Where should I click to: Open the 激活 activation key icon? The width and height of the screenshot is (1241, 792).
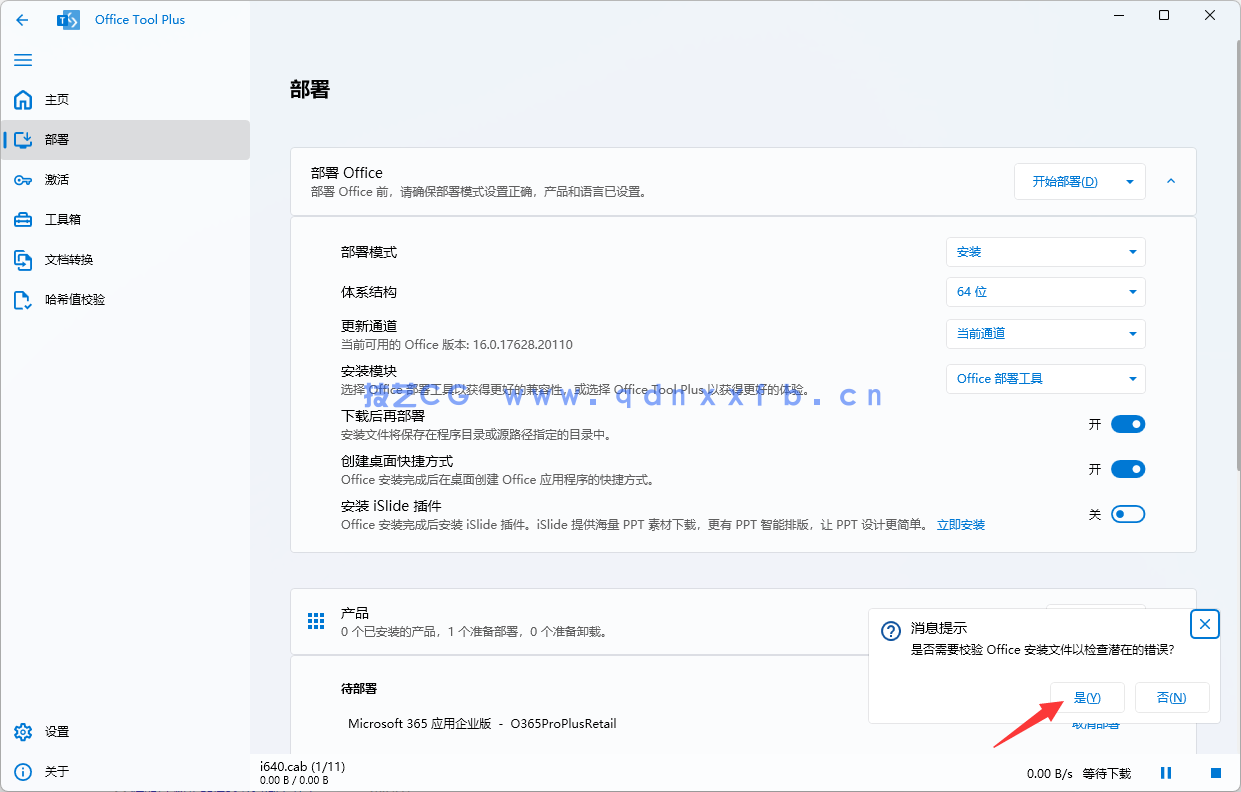pos(22,179)
